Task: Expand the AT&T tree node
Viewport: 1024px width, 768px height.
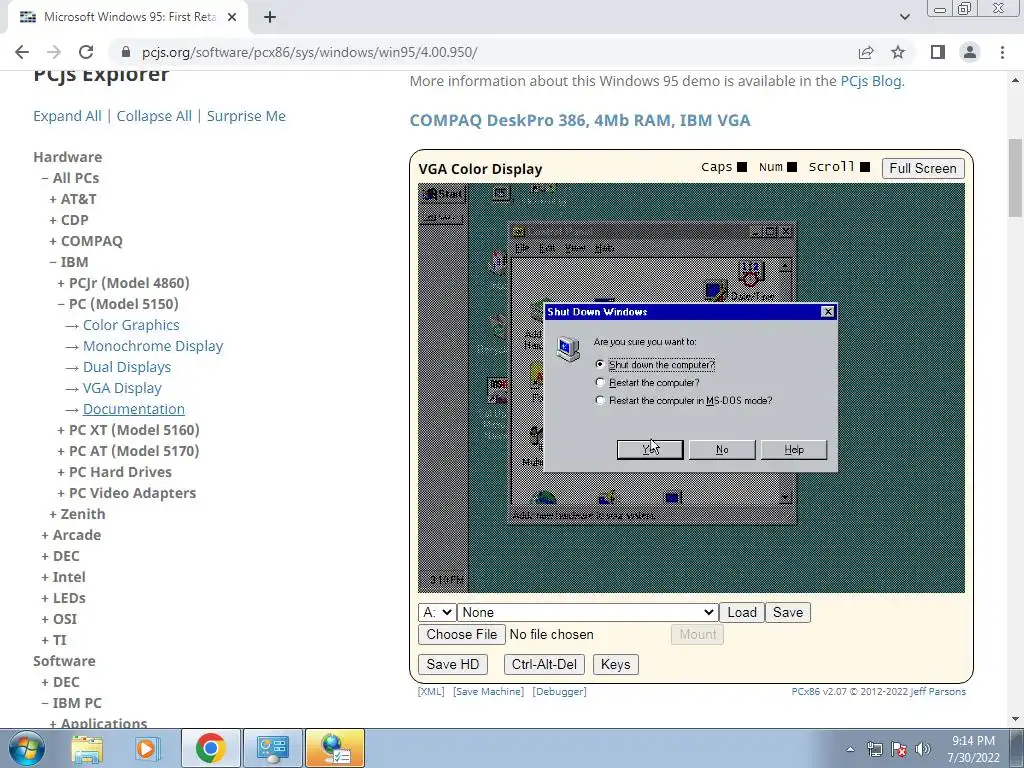Action: tap(72, 199)
